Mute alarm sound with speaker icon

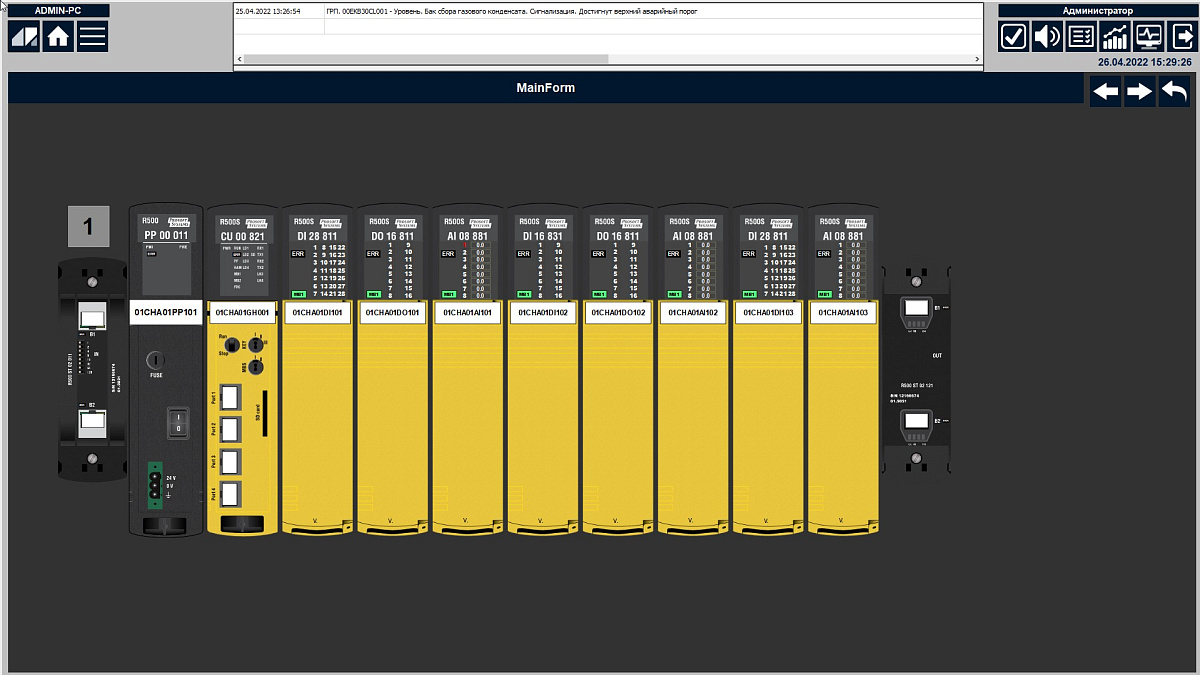click(x=1047, y=37)
